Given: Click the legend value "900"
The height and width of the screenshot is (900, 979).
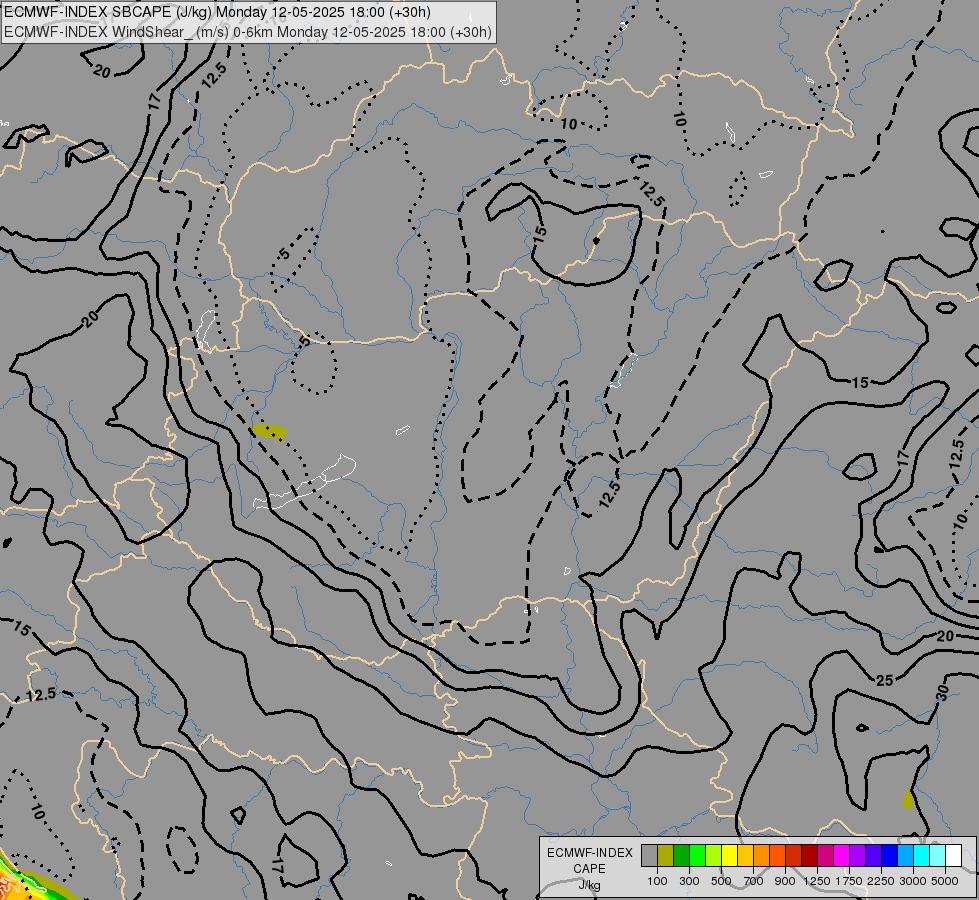Looking at the screenshot, I should [785, 881].
